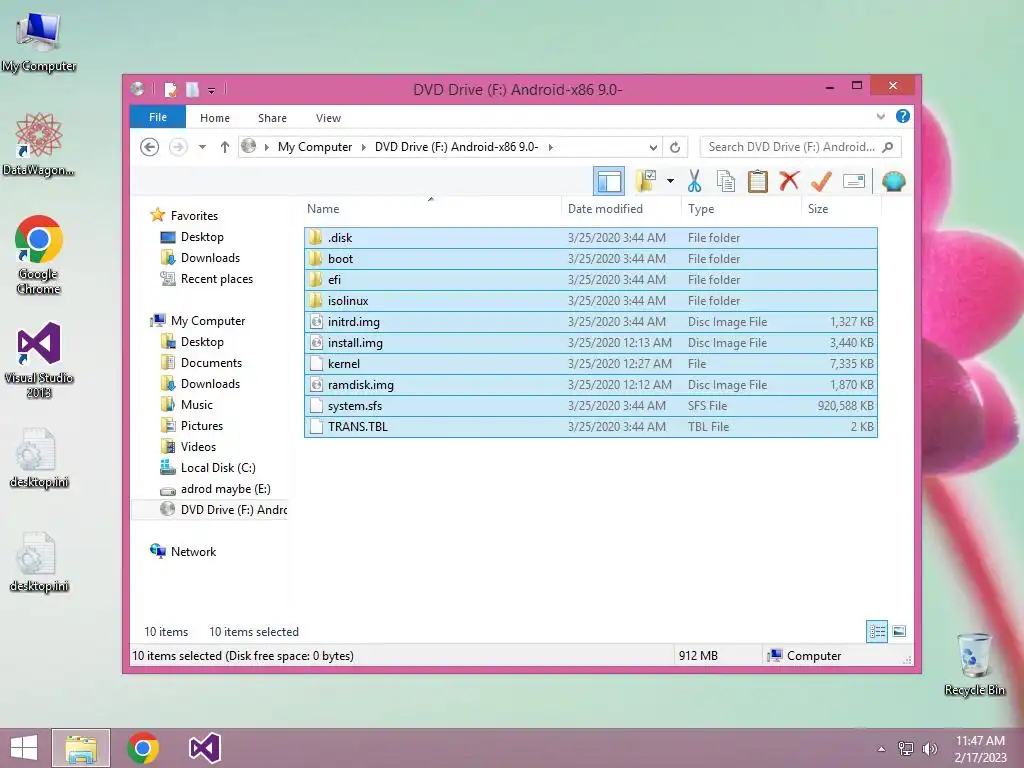Open Music in the navigation pane

coord(187,405)
